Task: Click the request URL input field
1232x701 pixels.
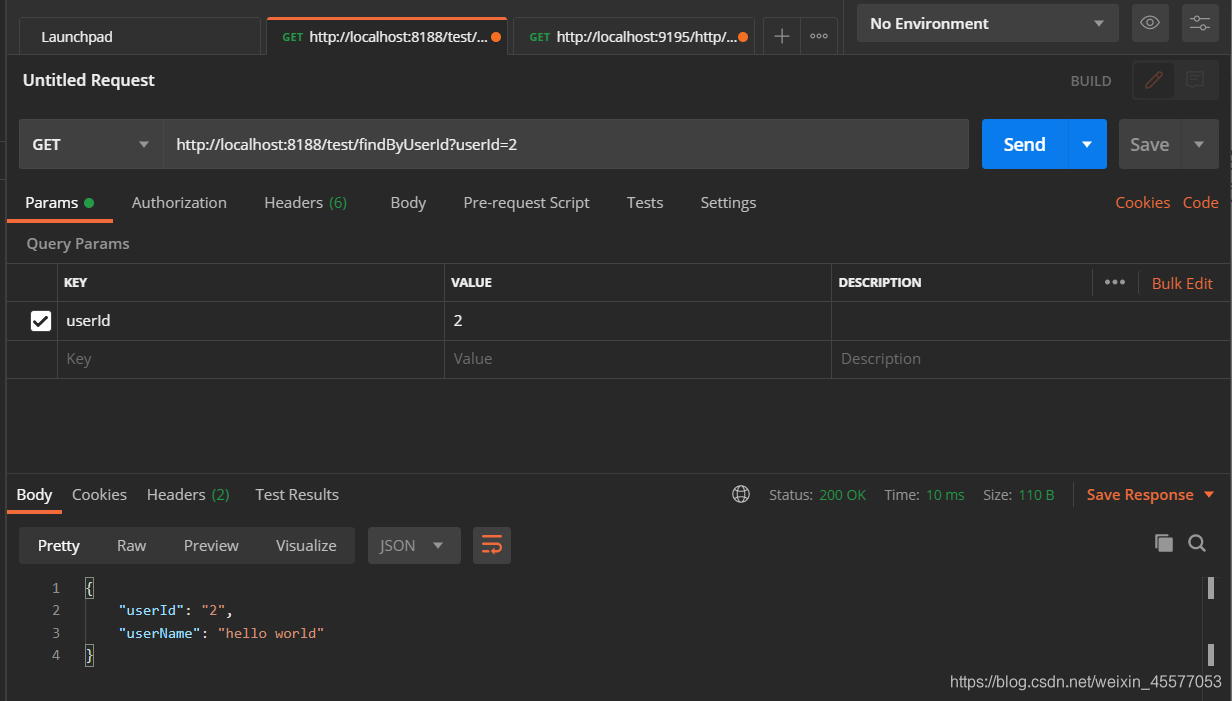Action: (x=566, y=144)
